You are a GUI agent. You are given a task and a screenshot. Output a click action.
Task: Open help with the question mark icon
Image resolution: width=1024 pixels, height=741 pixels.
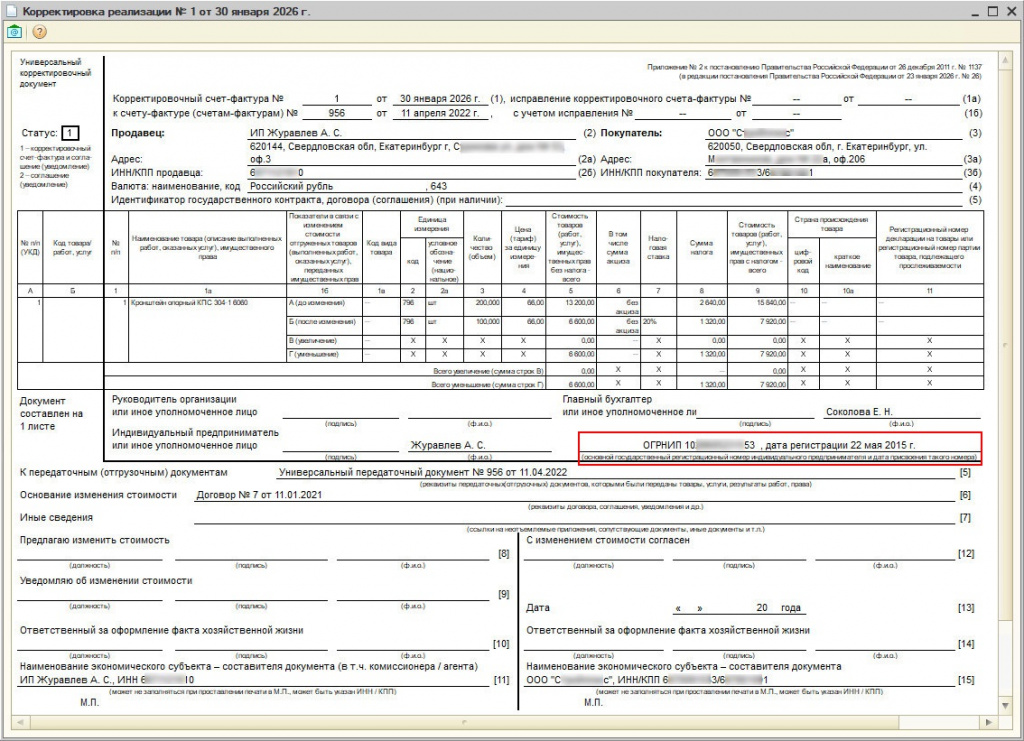click(x=39, y=31)
